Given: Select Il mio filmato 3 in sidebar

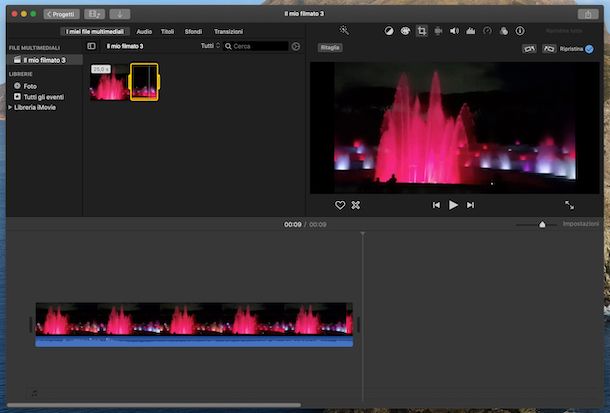Looking at the screenshot, I should coord(45,60).
